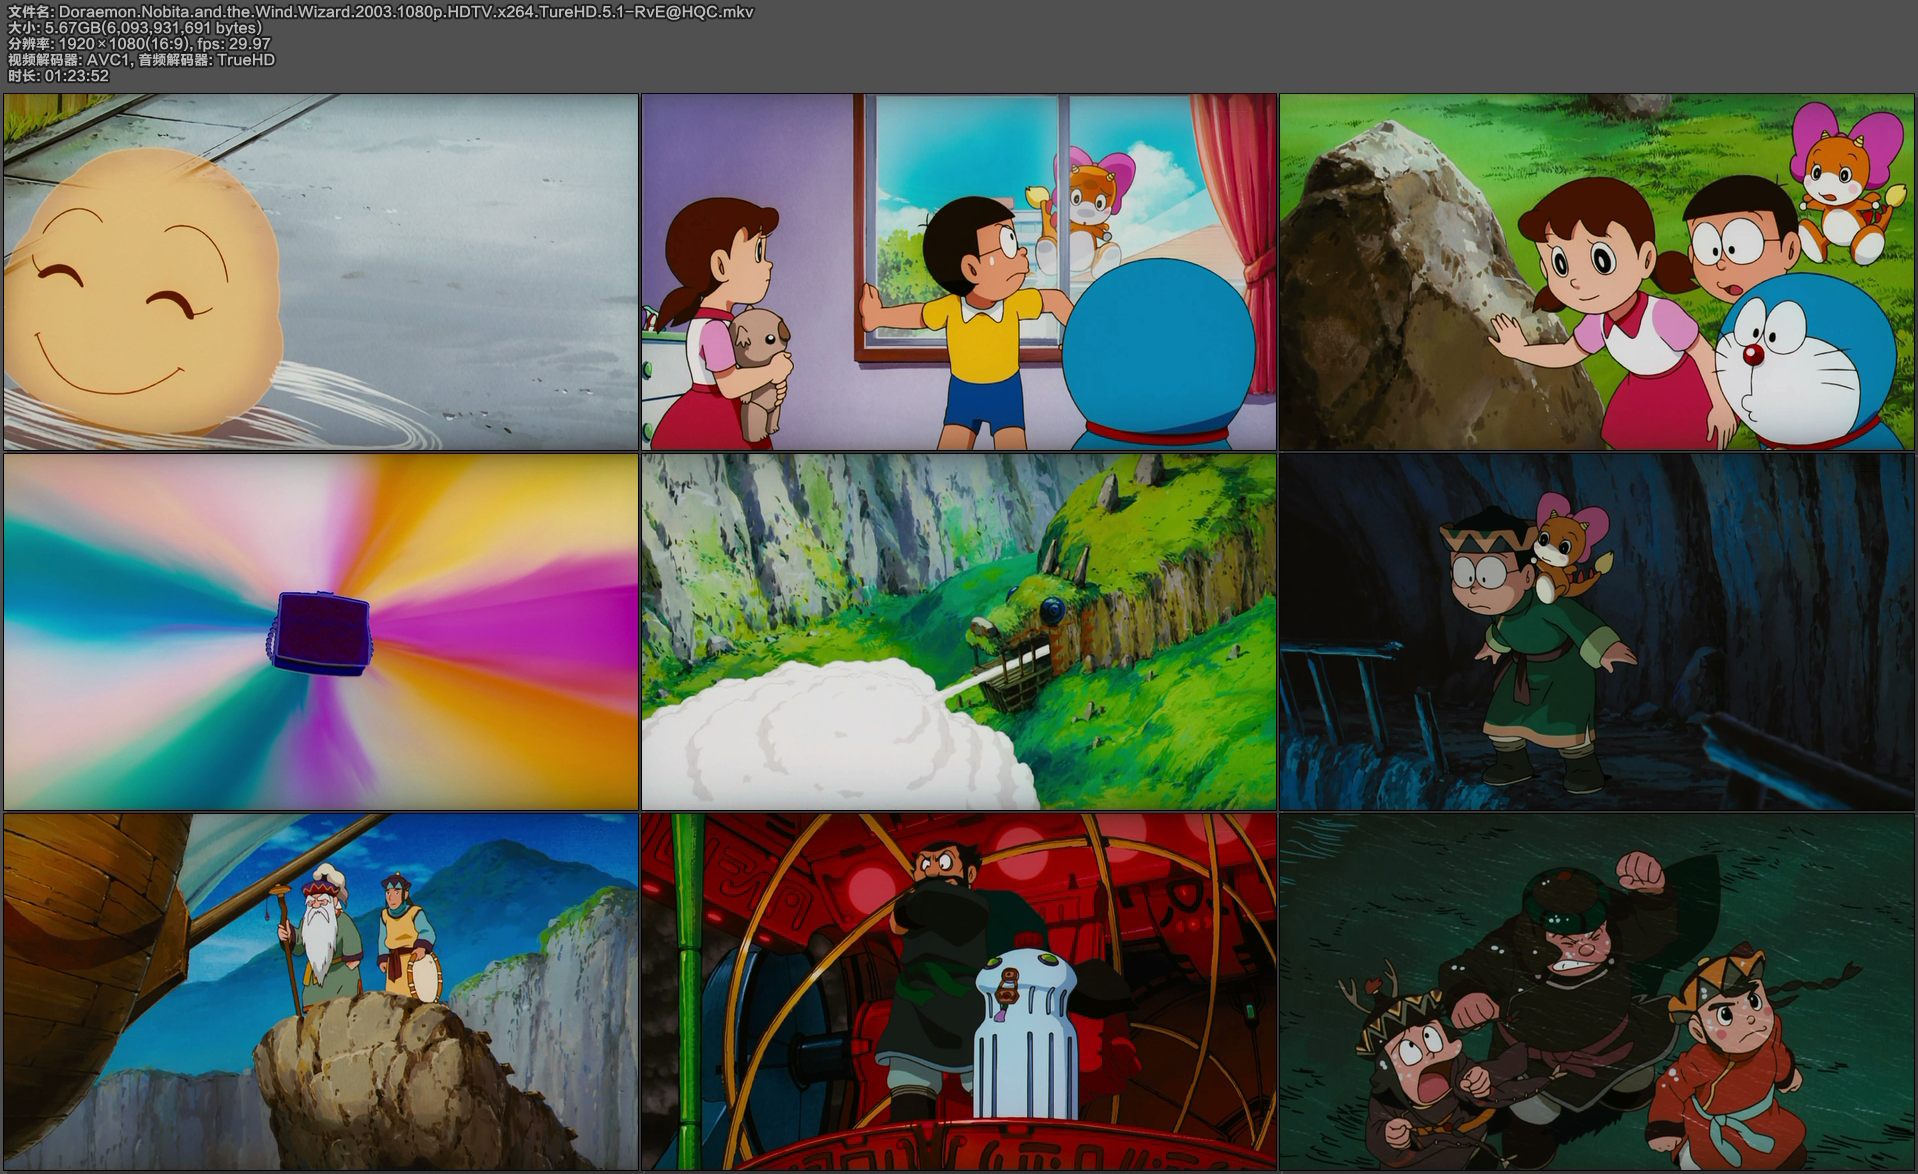Image resolution: width=1918 pixels, height=1174 pixels.
Task: Click the video decoder text AVC1
Action: pos(108,60)
